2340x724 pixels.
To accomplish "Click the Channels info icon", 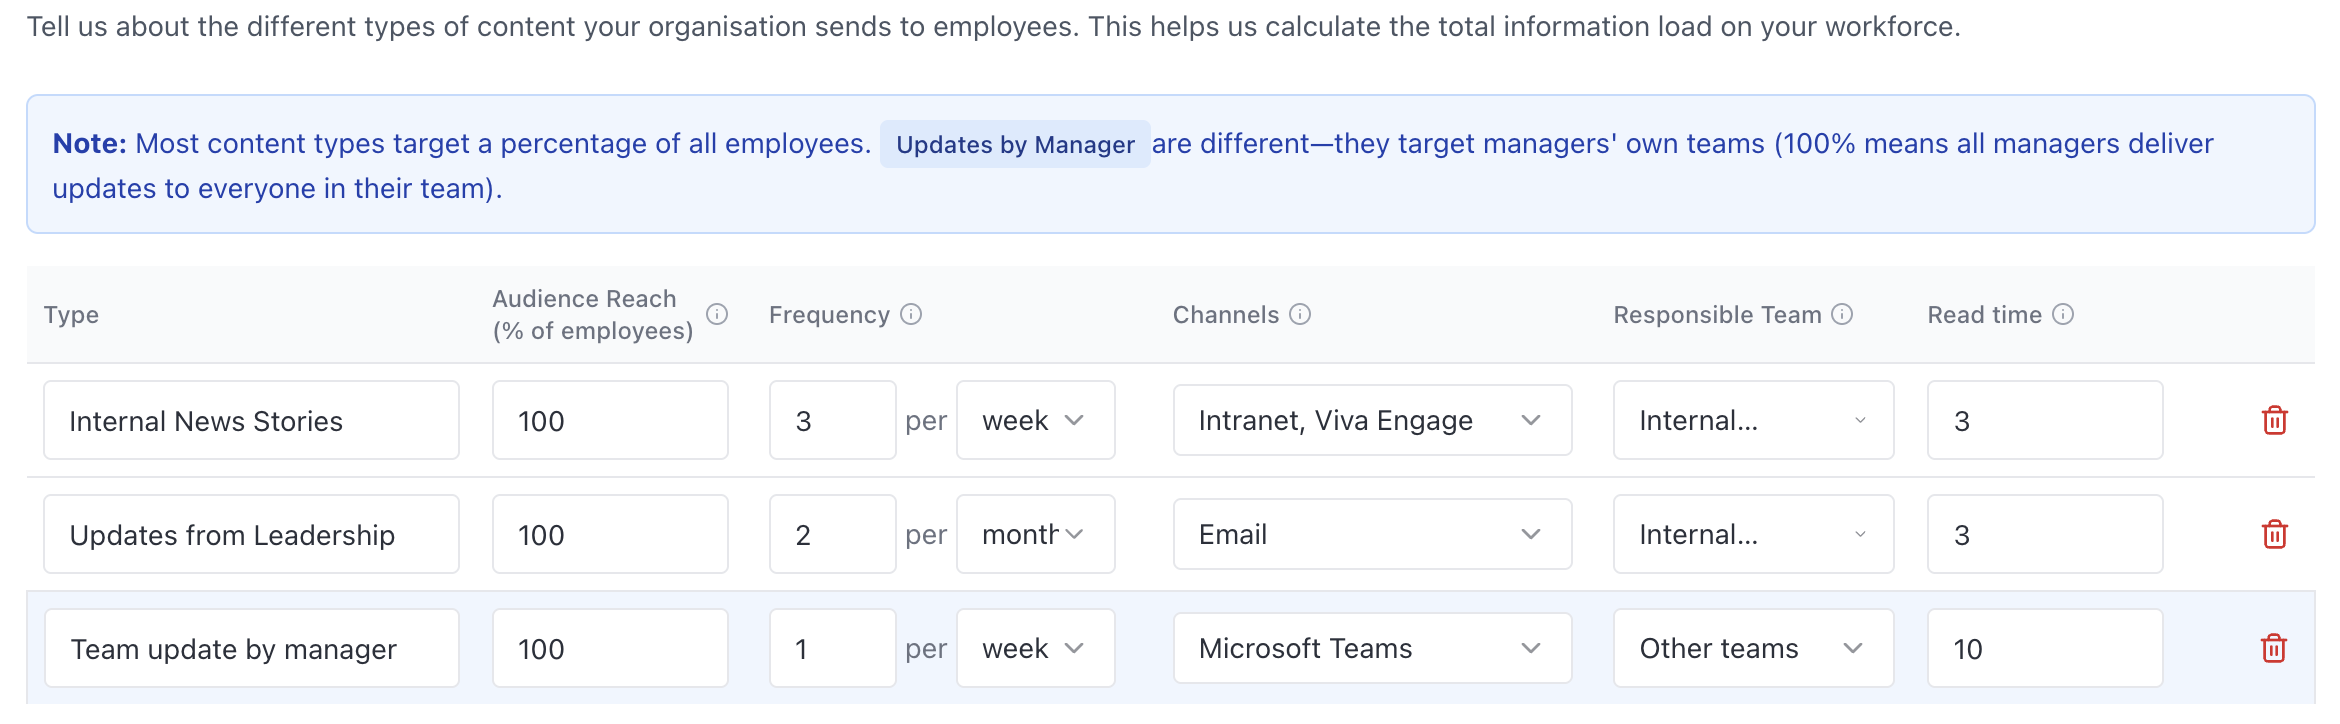I will [1300, 315].
